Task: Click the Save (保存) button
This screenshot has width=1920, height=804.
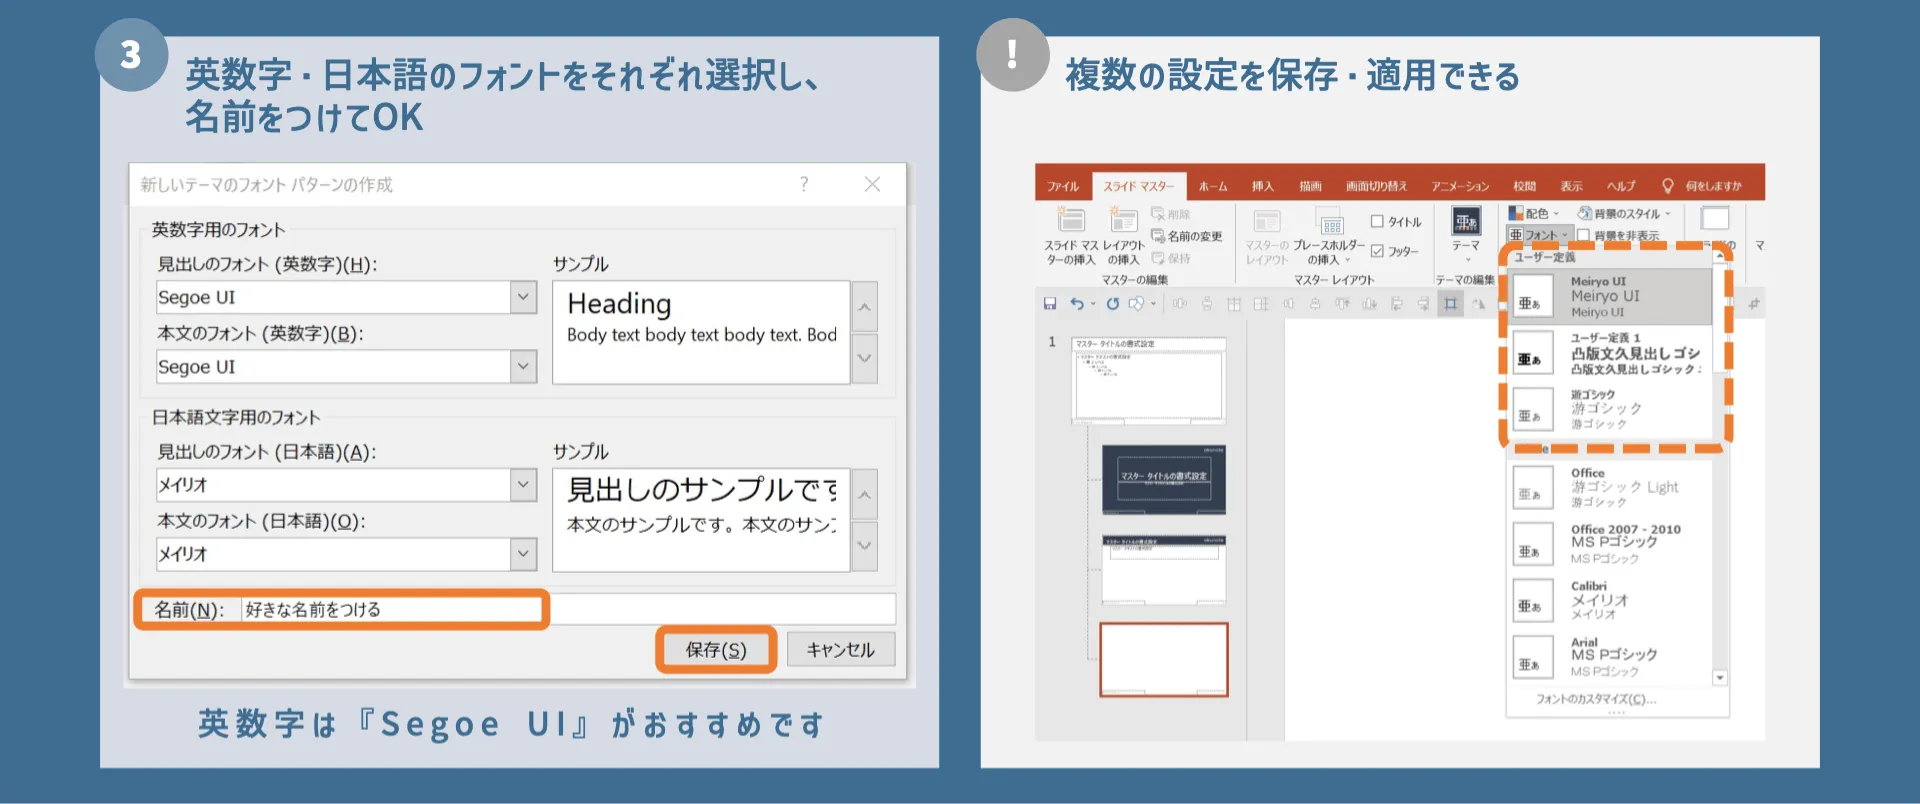Action: point(716,650)
